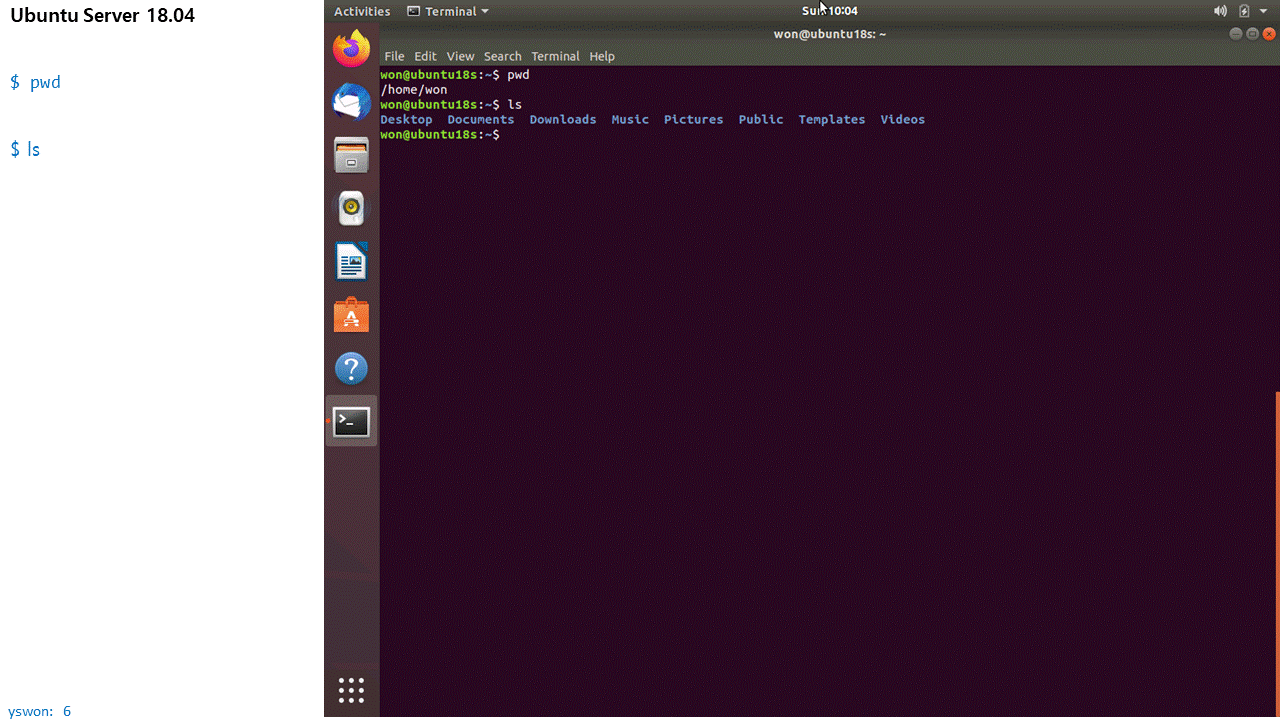Close the terminal window

(x=1268, y=33)
